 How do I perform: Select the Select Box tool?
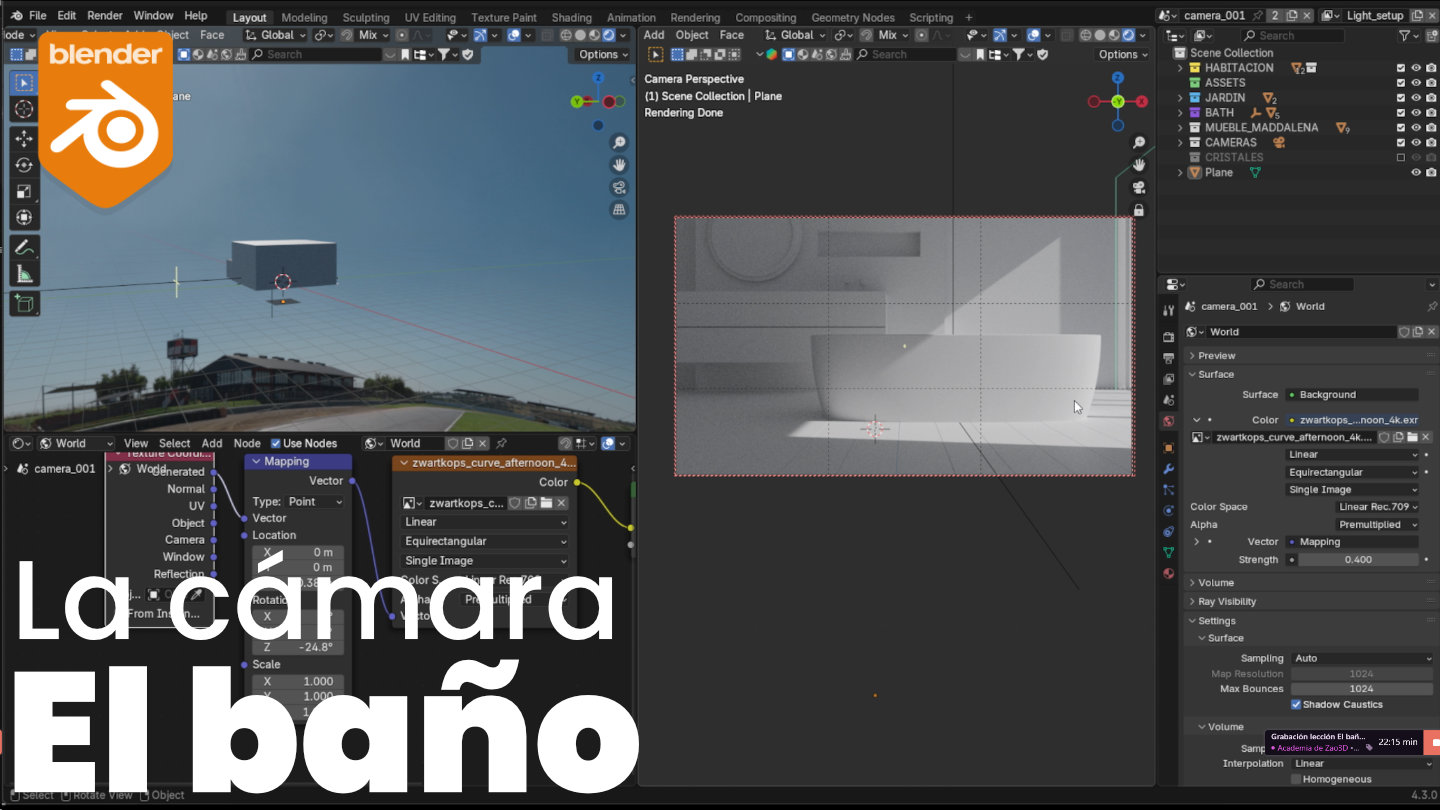point(24,83)
